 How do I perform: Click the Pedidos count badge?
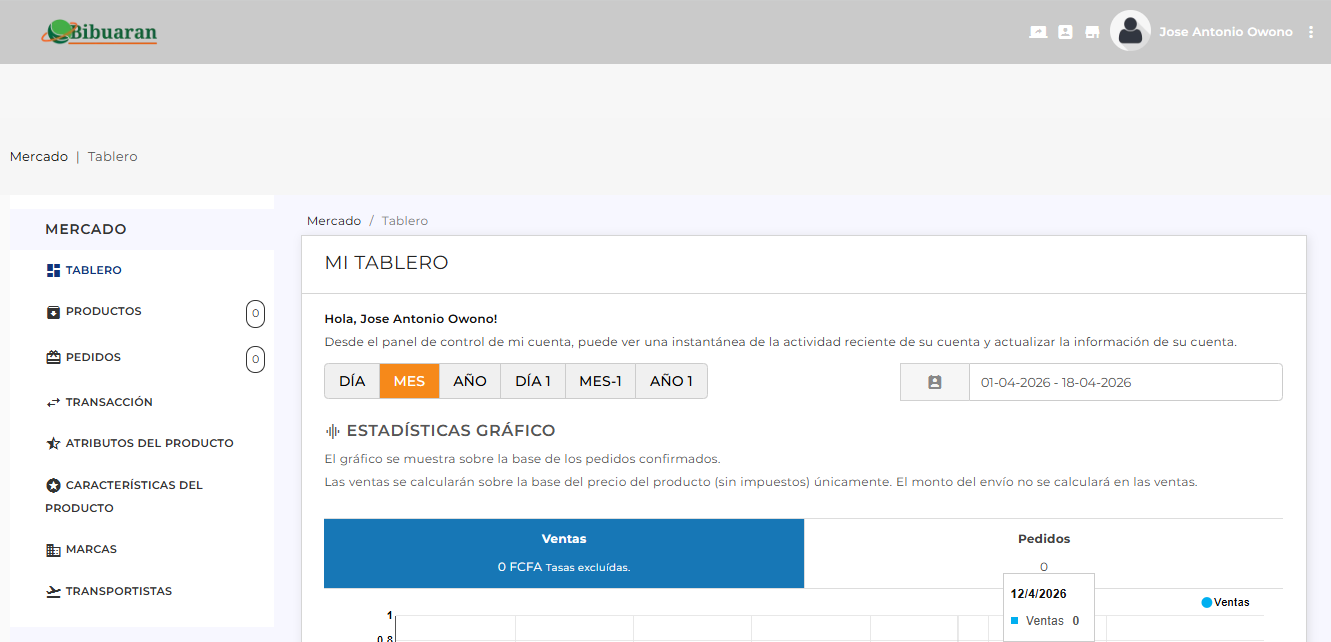(x=255, y=358)
